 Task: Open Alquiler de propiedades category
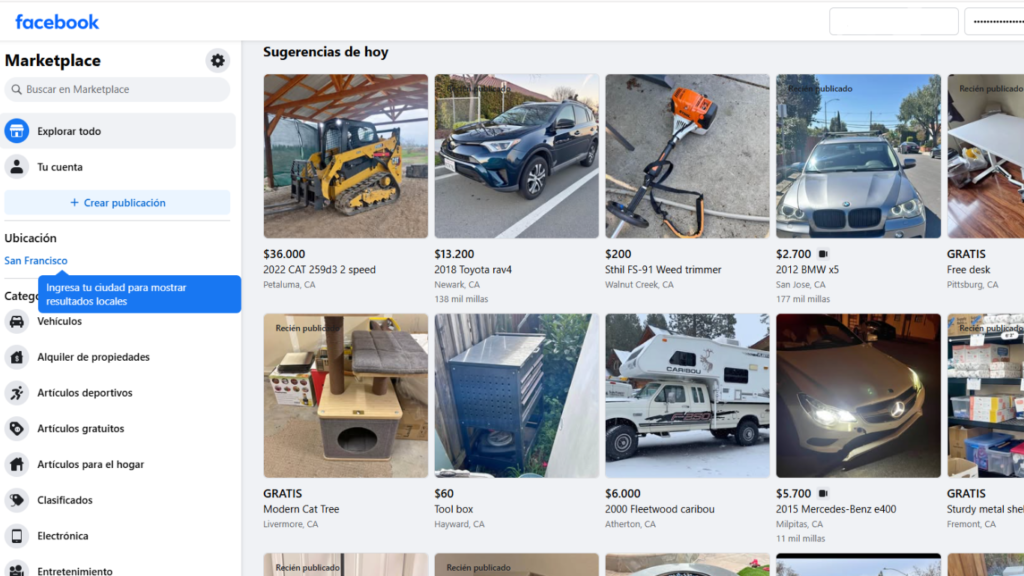tap(118, 357)
